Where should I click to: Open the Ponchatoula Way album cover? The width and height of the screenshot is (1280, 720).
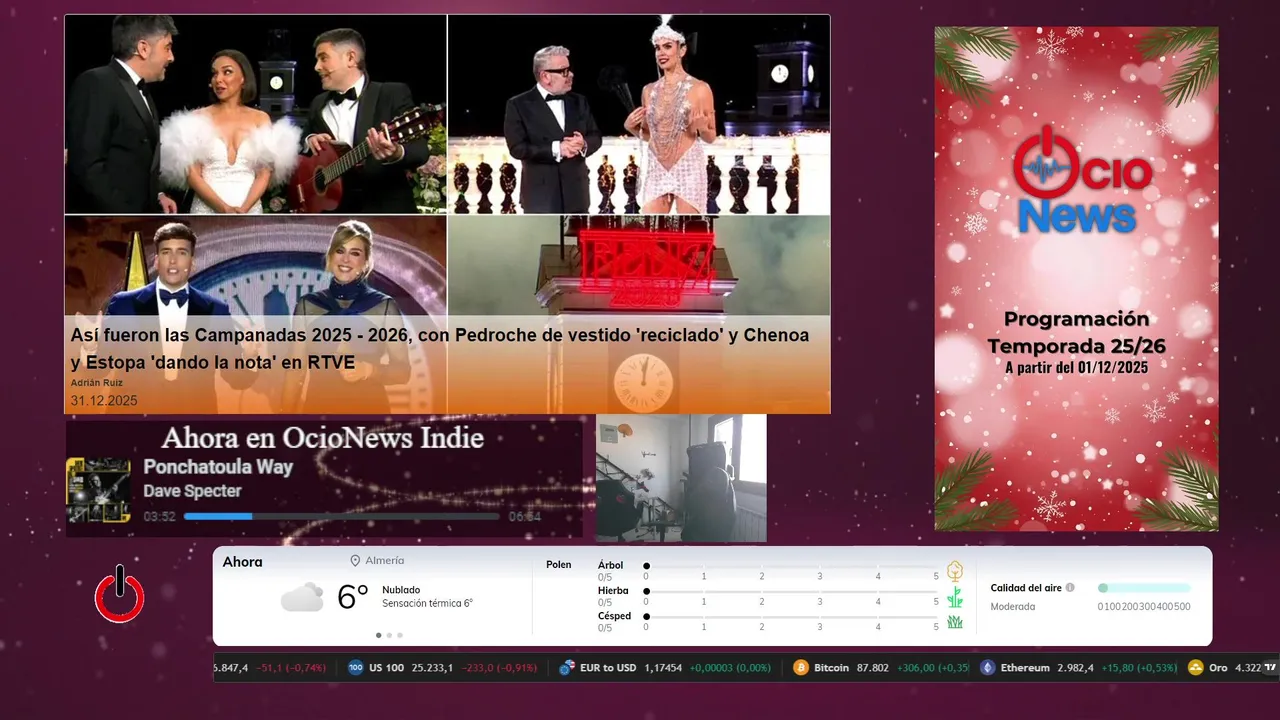(x=98, y=490)
